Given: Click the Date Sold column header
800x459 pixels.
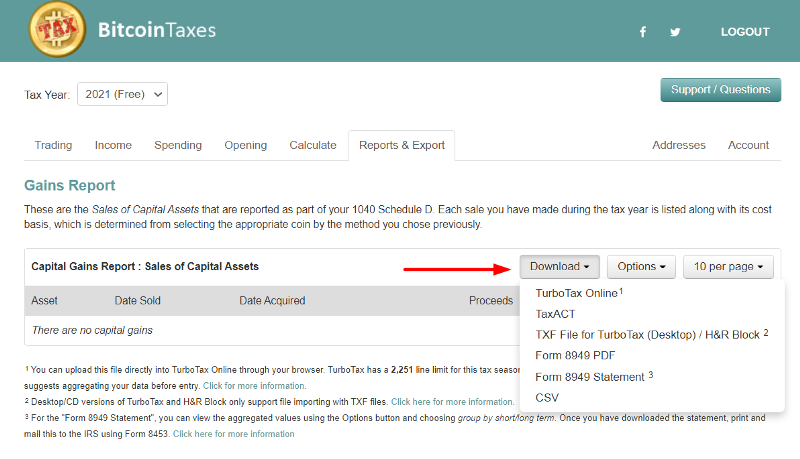Looking at the screenshot, I should click(x=137, y=301).
